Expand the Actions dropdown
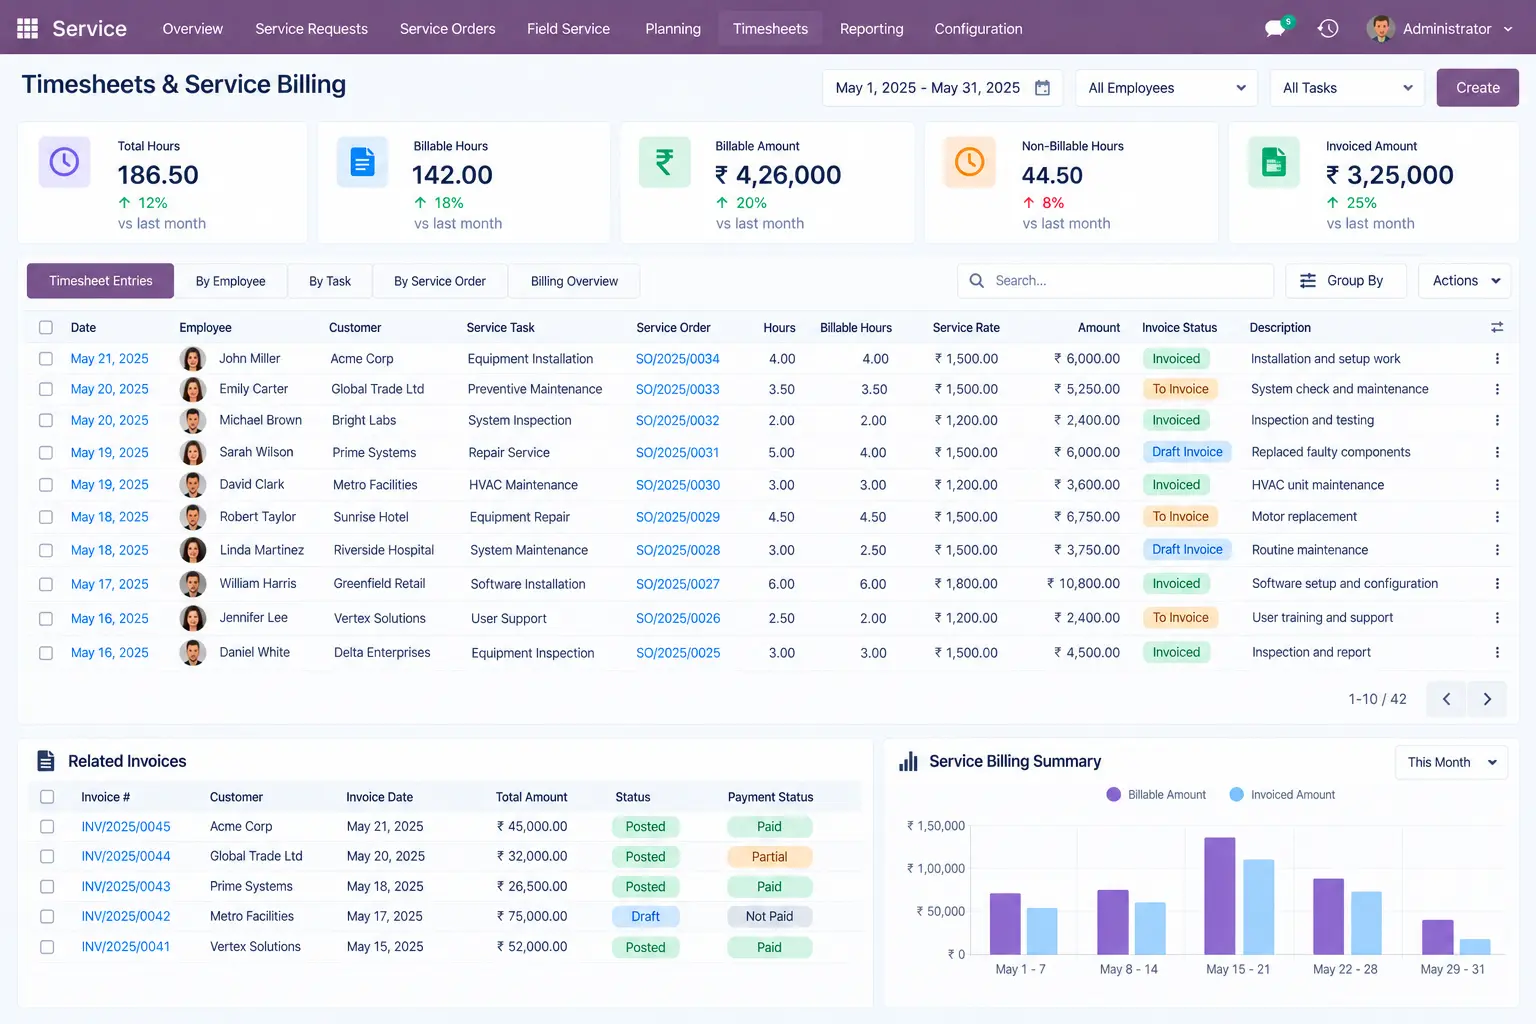 1465,281
